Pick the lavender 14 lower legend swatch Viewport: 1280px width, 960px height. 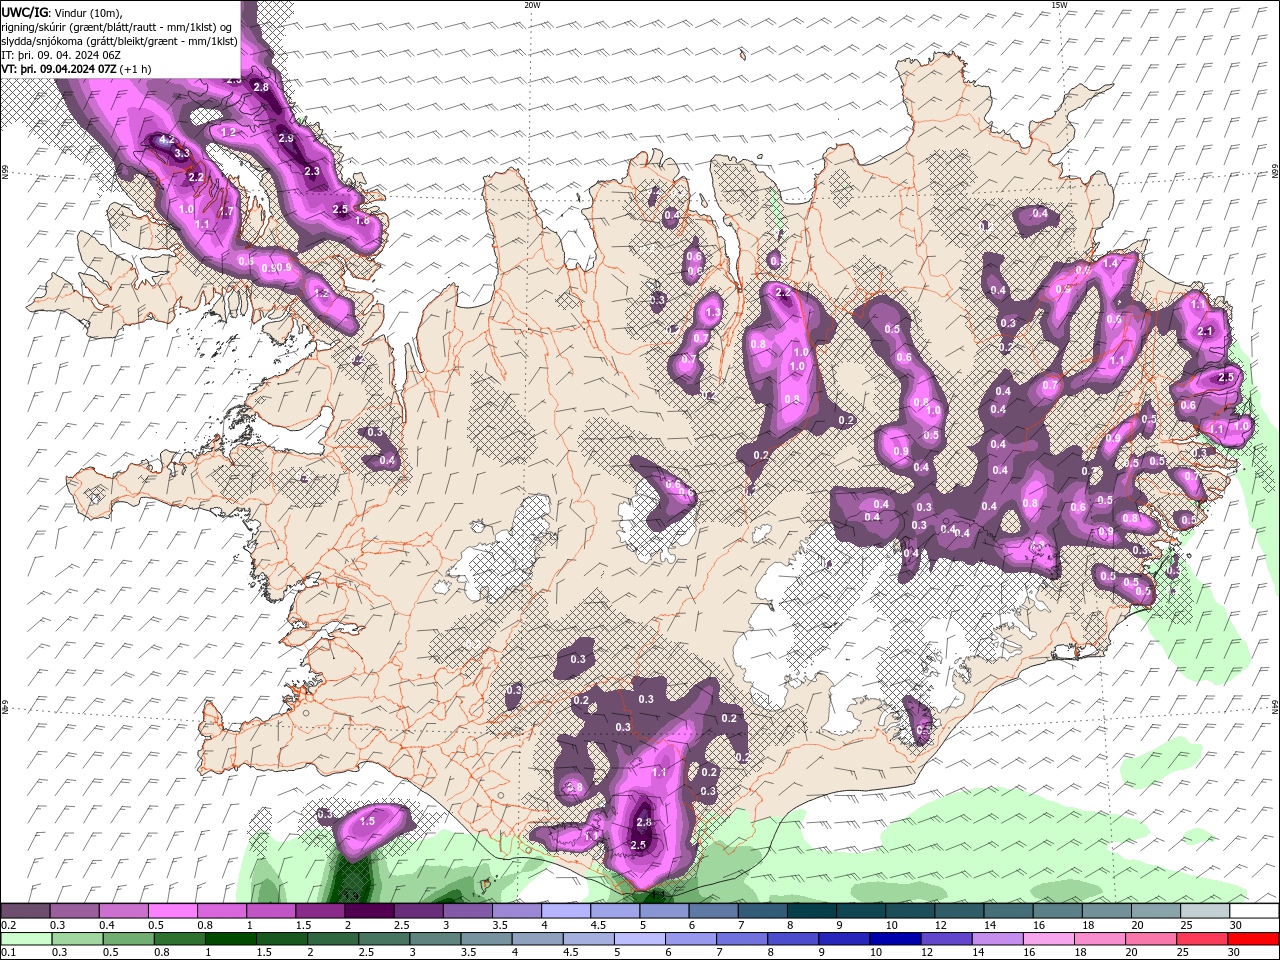[x=996, y=939]
